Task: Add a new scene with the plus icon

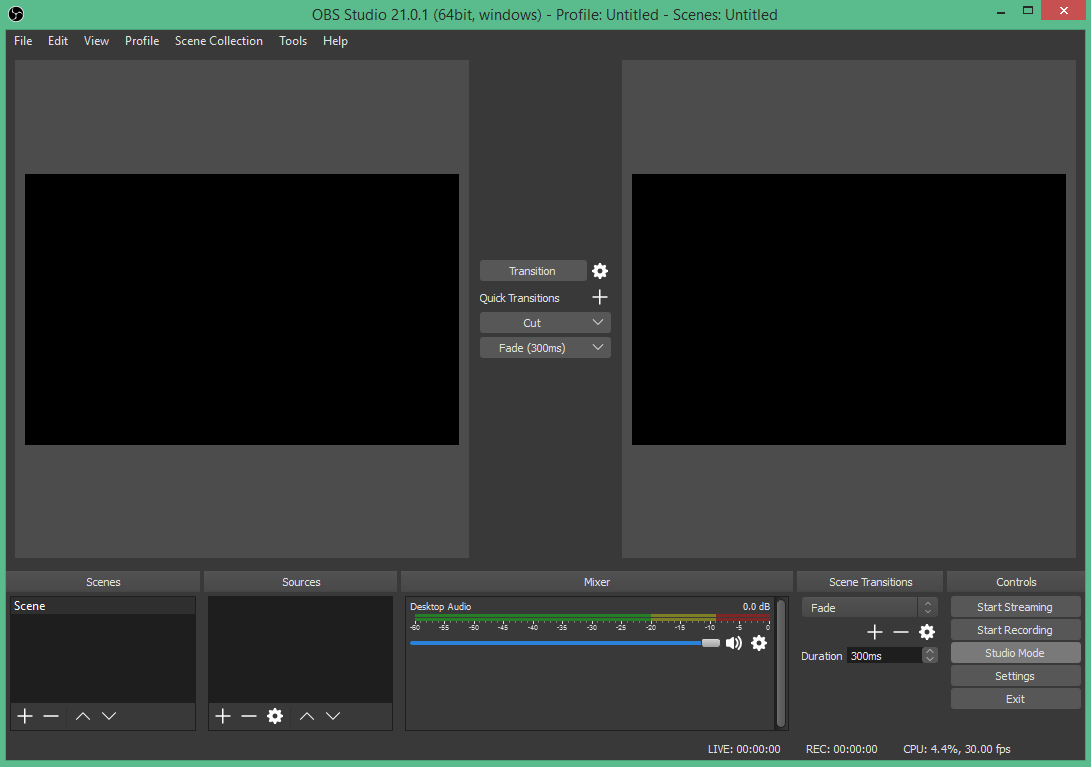Action: pos(24,715)
